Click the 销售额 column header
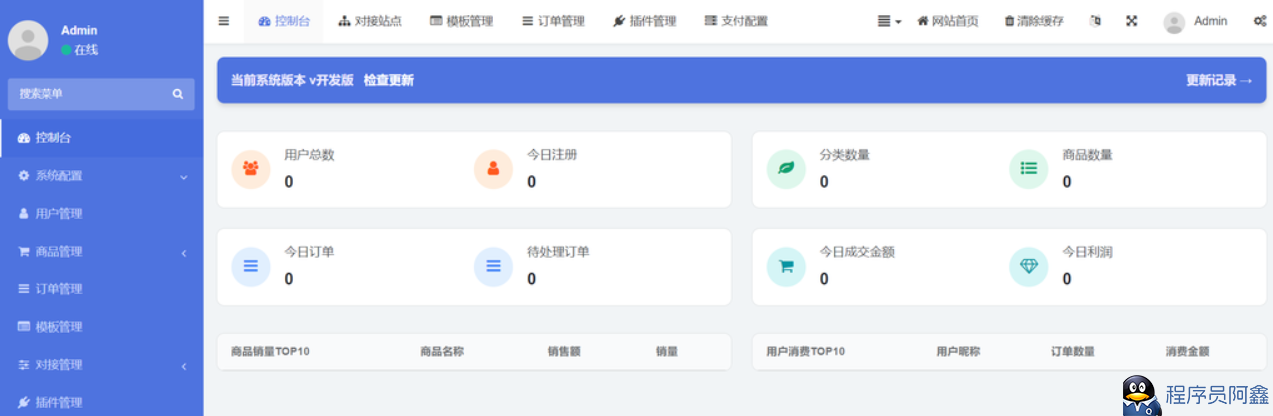 point(564,352)
